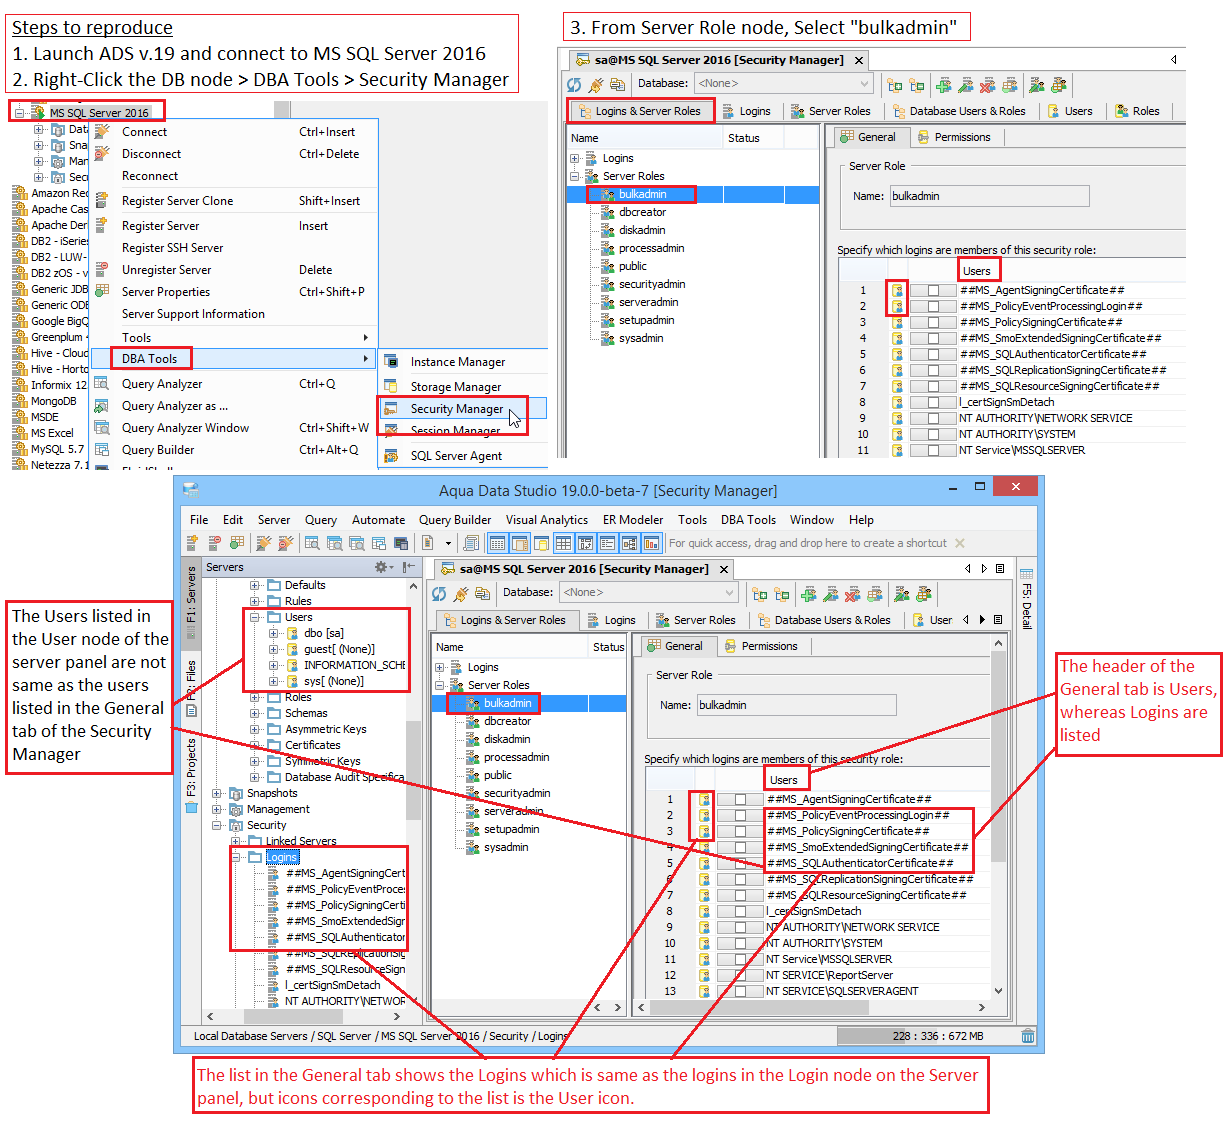The height and width of the screenshot is (1124, 1228).
Task: Click the chart icon ending the main toolbar
Action: [x=651, y=543]
